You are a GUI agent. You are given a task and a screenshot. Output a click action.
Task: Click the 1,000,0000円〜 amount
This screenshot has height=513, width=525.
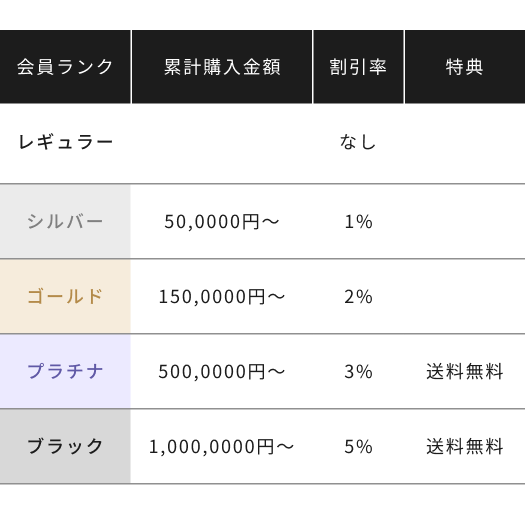tap(221, 447)
